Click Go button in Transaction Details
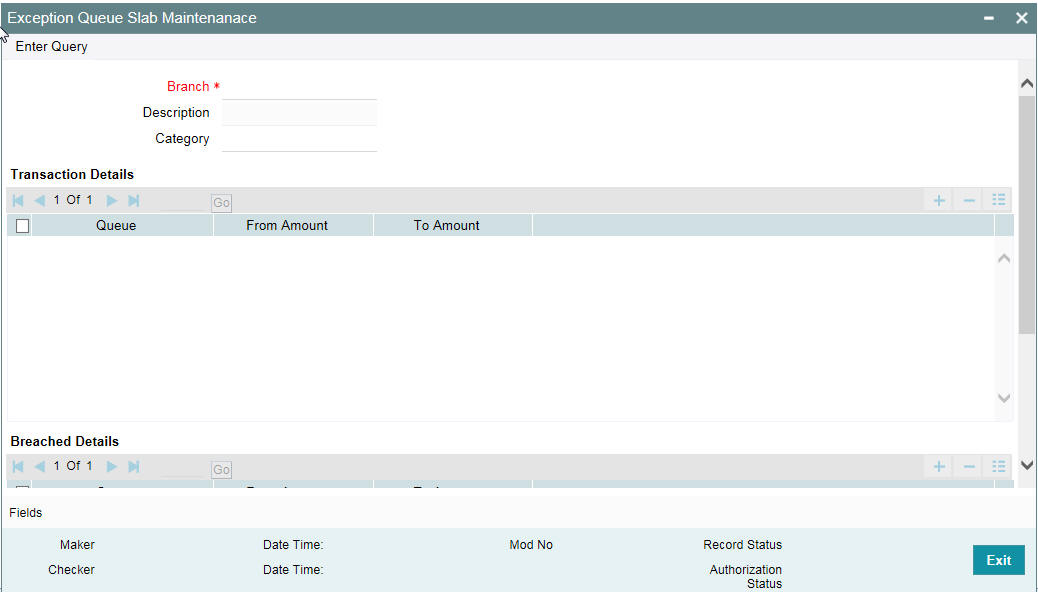 tap(221, 203)
